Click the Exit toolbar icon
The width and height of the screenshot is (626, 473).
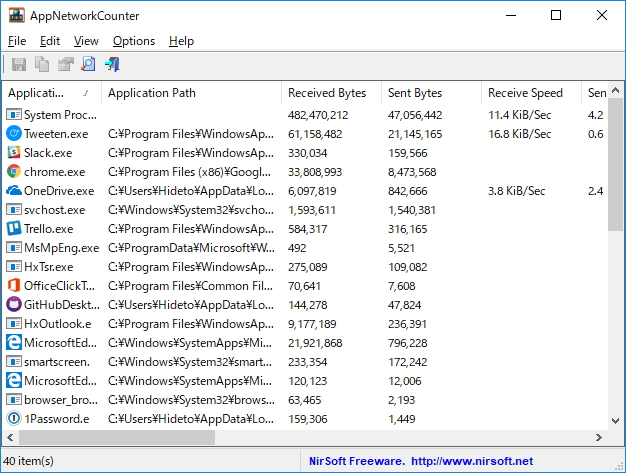point(112,64)
